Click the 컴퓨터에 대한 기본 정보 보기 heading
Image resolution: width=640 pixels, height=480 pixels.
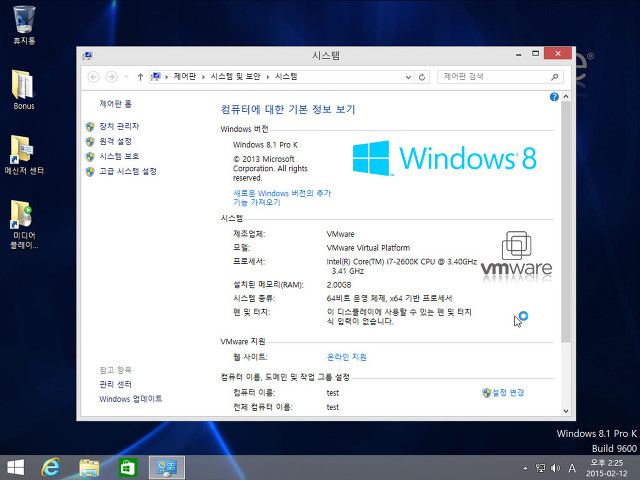pyautogui.click(x=288, y=109)
